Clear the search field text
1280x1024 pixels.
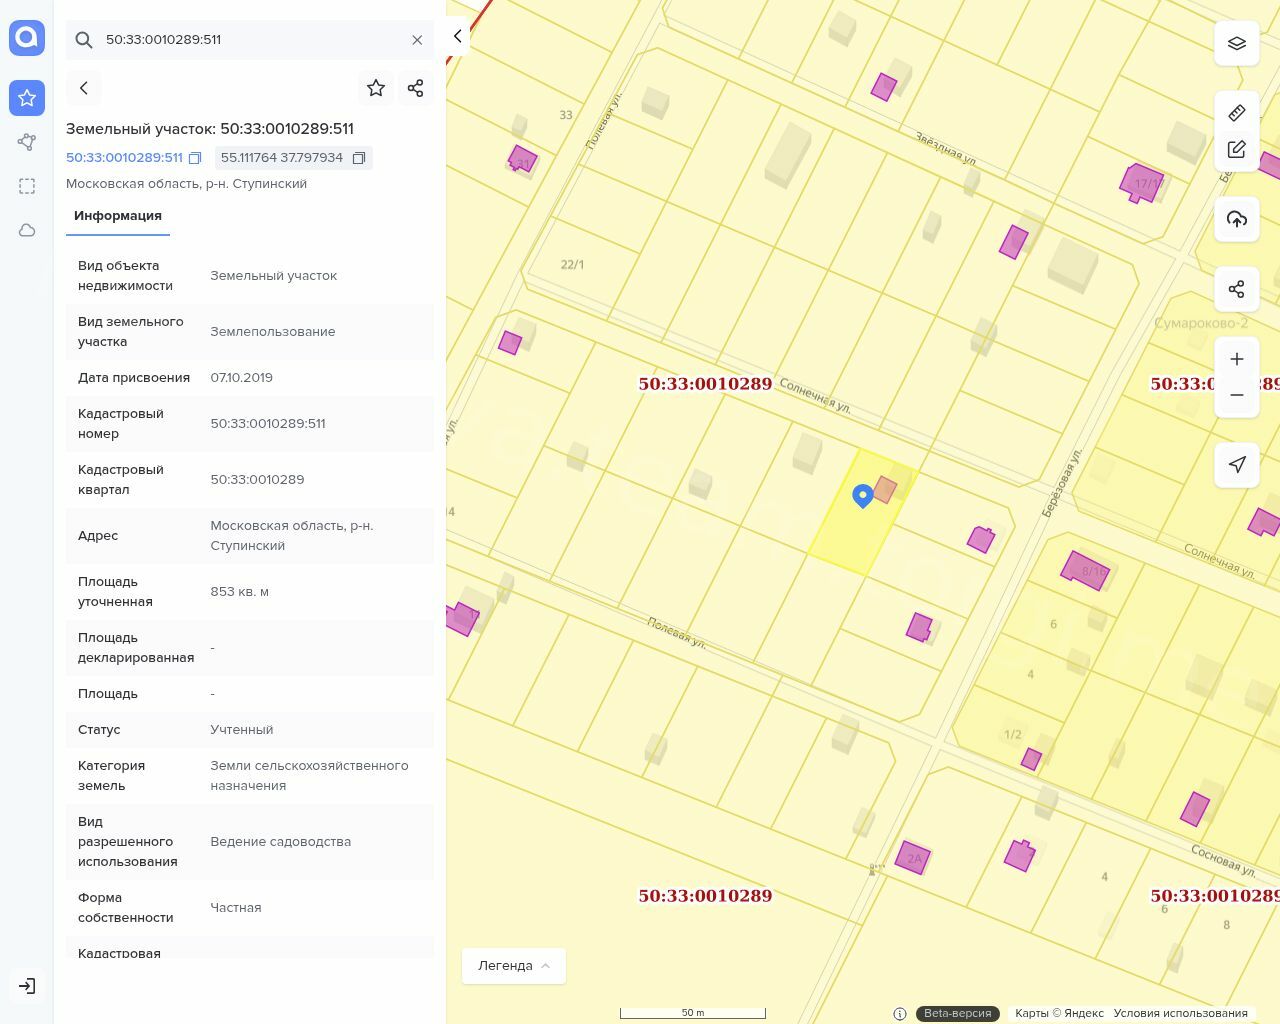[417, 40]
